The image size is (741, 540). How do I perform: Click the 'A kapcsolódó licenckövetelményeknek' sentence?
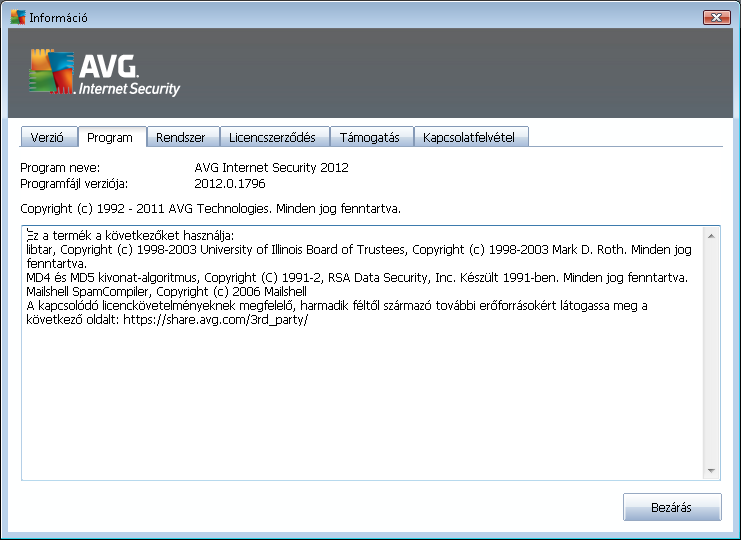pos(337,312)
